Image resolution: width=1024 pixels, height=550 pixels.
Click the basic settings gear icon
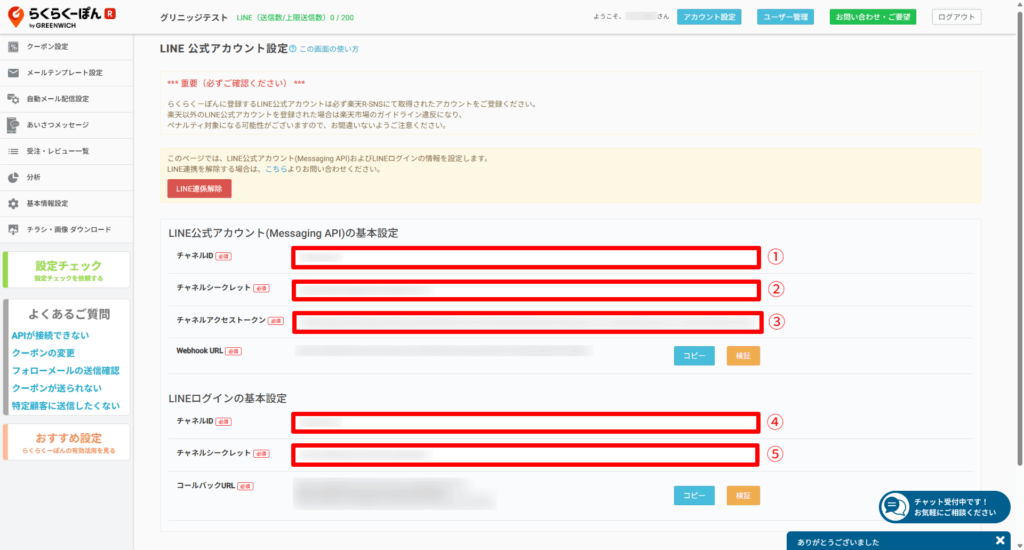coord(13,203)
